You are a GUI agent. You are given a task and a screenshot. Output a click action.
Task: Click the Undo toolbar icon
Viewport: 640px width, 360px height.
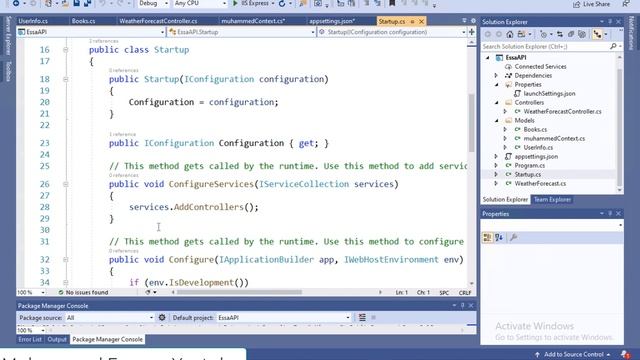tap(102, 3)
